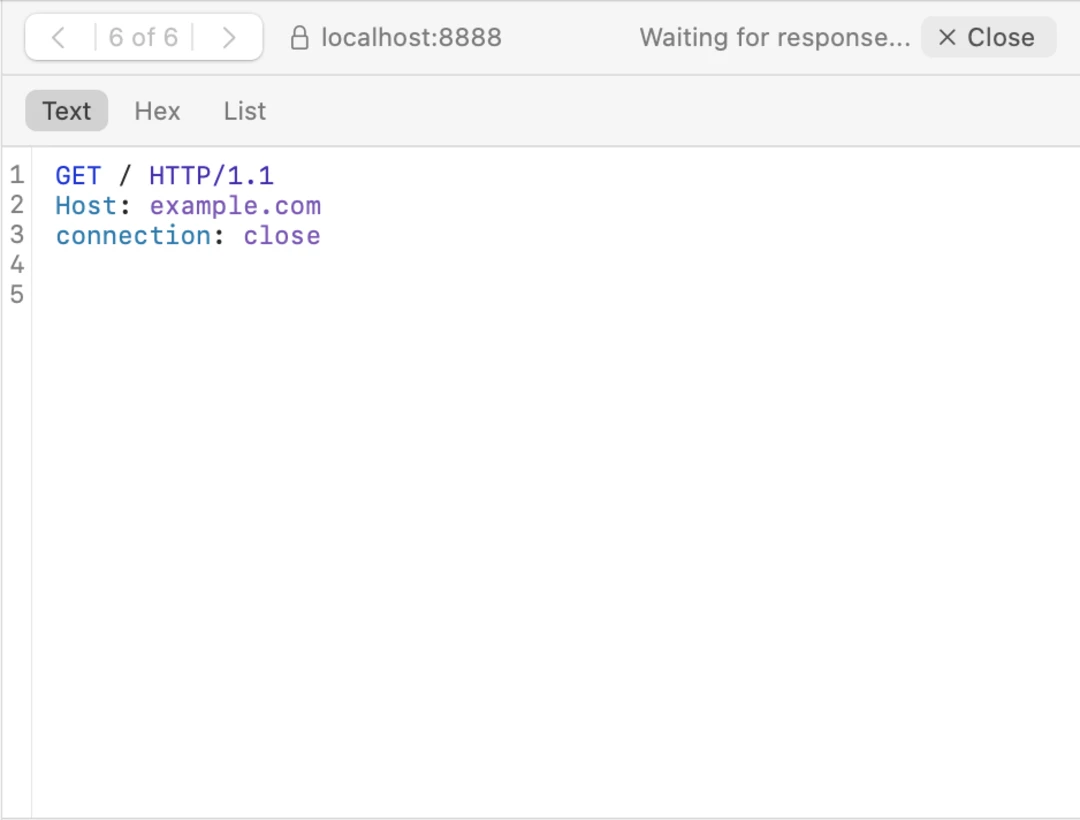Click the padlock icon beside localhost:8888
Image resolution: width=1080 pixels, height=820 pixels.
pos(298,38)
